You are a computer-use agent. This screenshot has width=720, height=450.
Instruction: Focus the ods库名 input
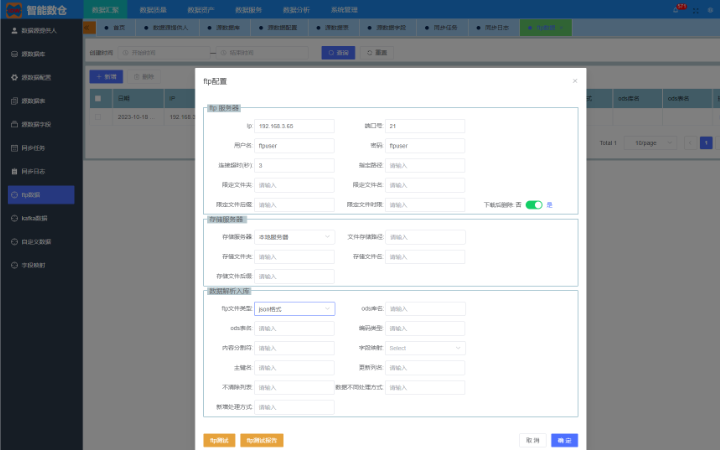[x=425, y=309]
